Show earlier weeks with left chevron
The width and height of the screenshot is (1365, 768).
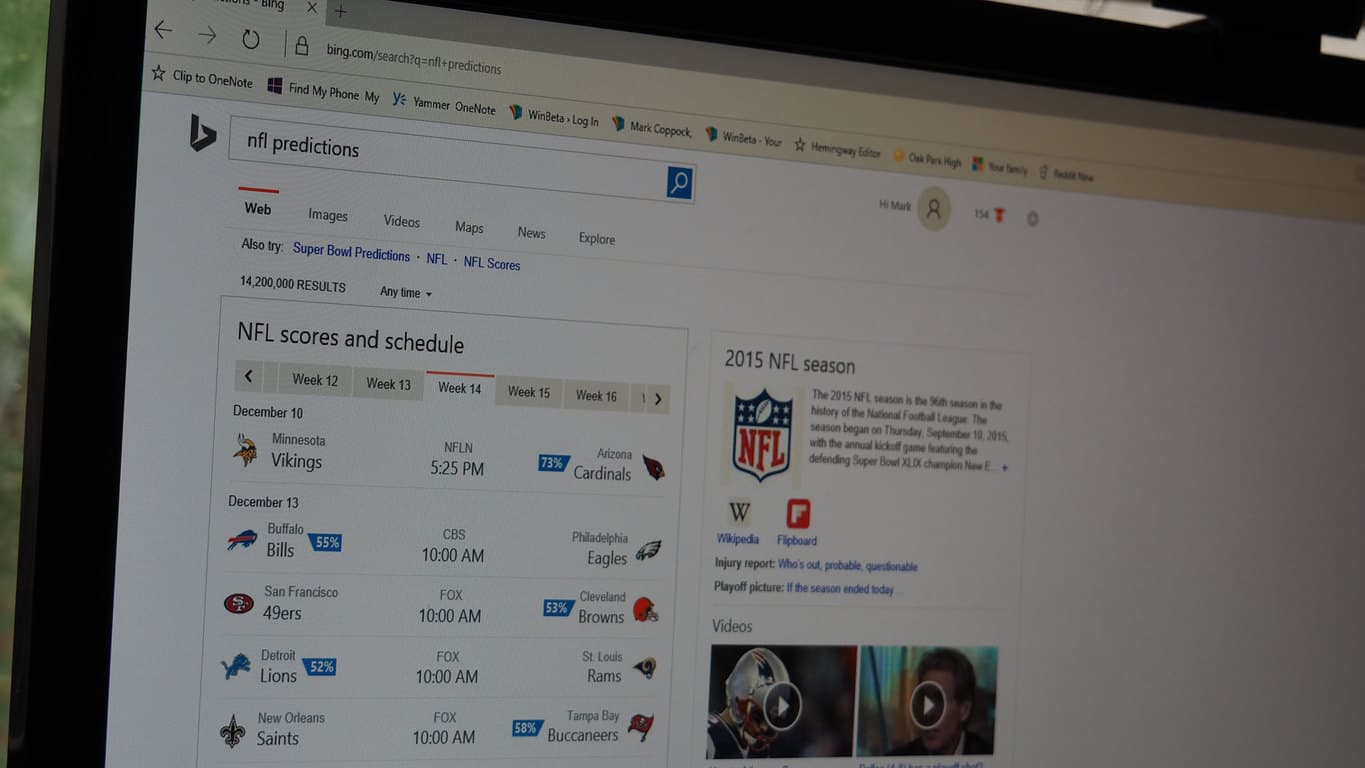(x=249, y=377)
